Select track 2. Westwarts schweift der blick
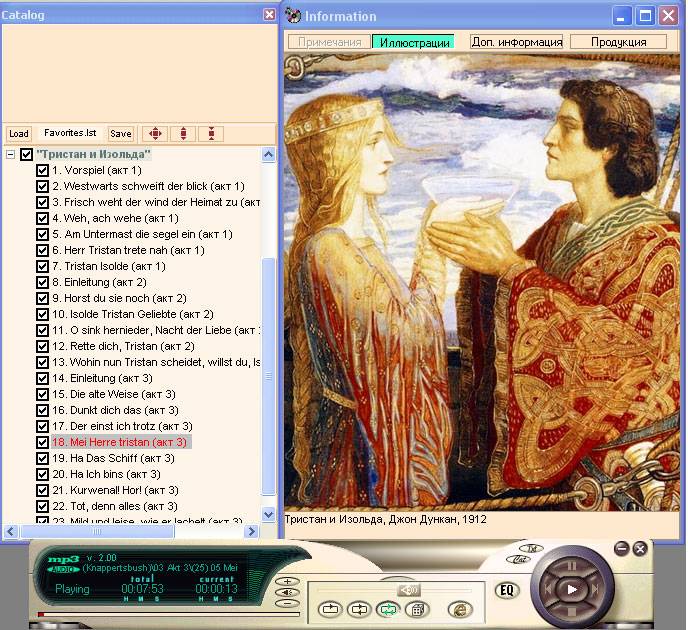 coord(148,186)
